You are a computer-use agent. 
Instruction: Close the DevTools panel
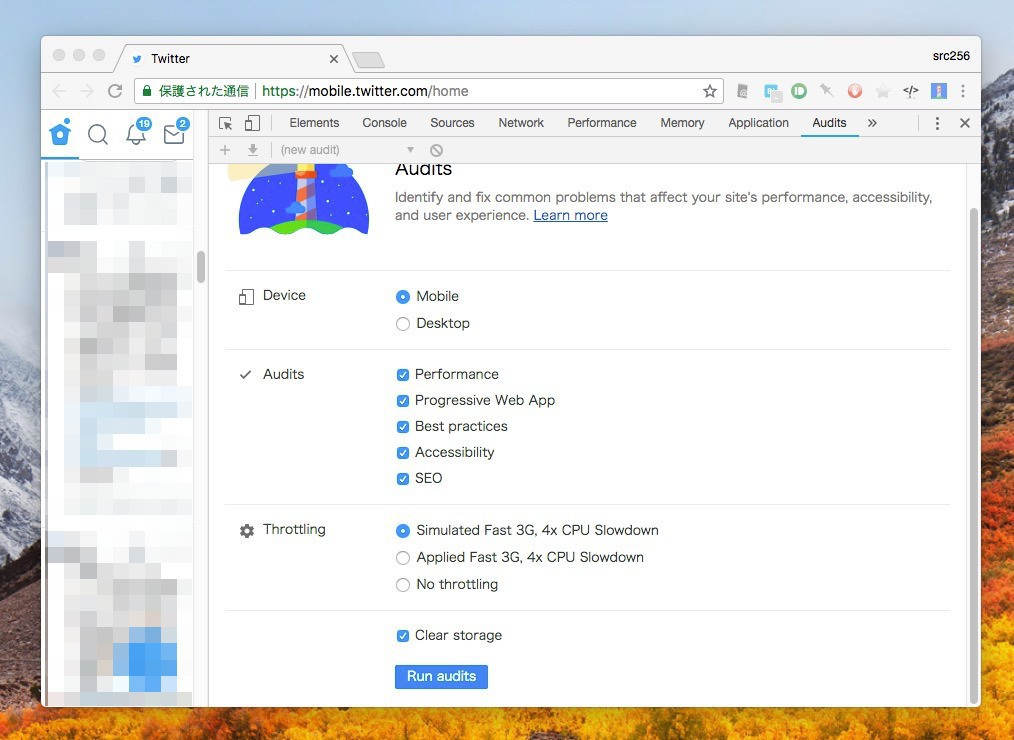965,123
